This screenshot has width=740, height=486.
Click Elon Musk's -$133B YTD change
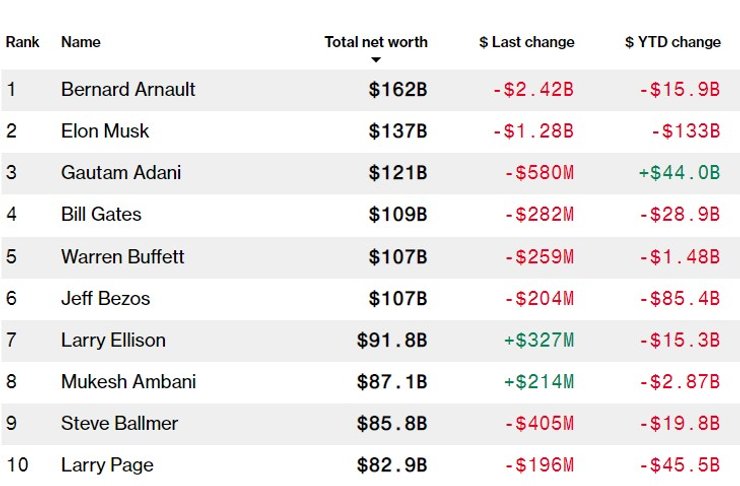[685, 131]
